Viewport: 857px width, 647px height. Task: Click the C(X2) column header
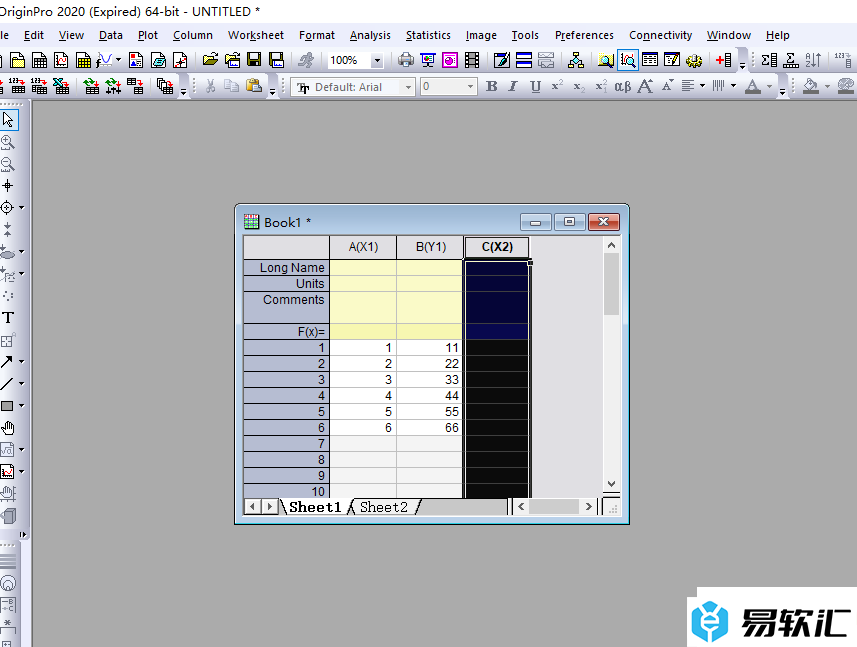[497, 247]
